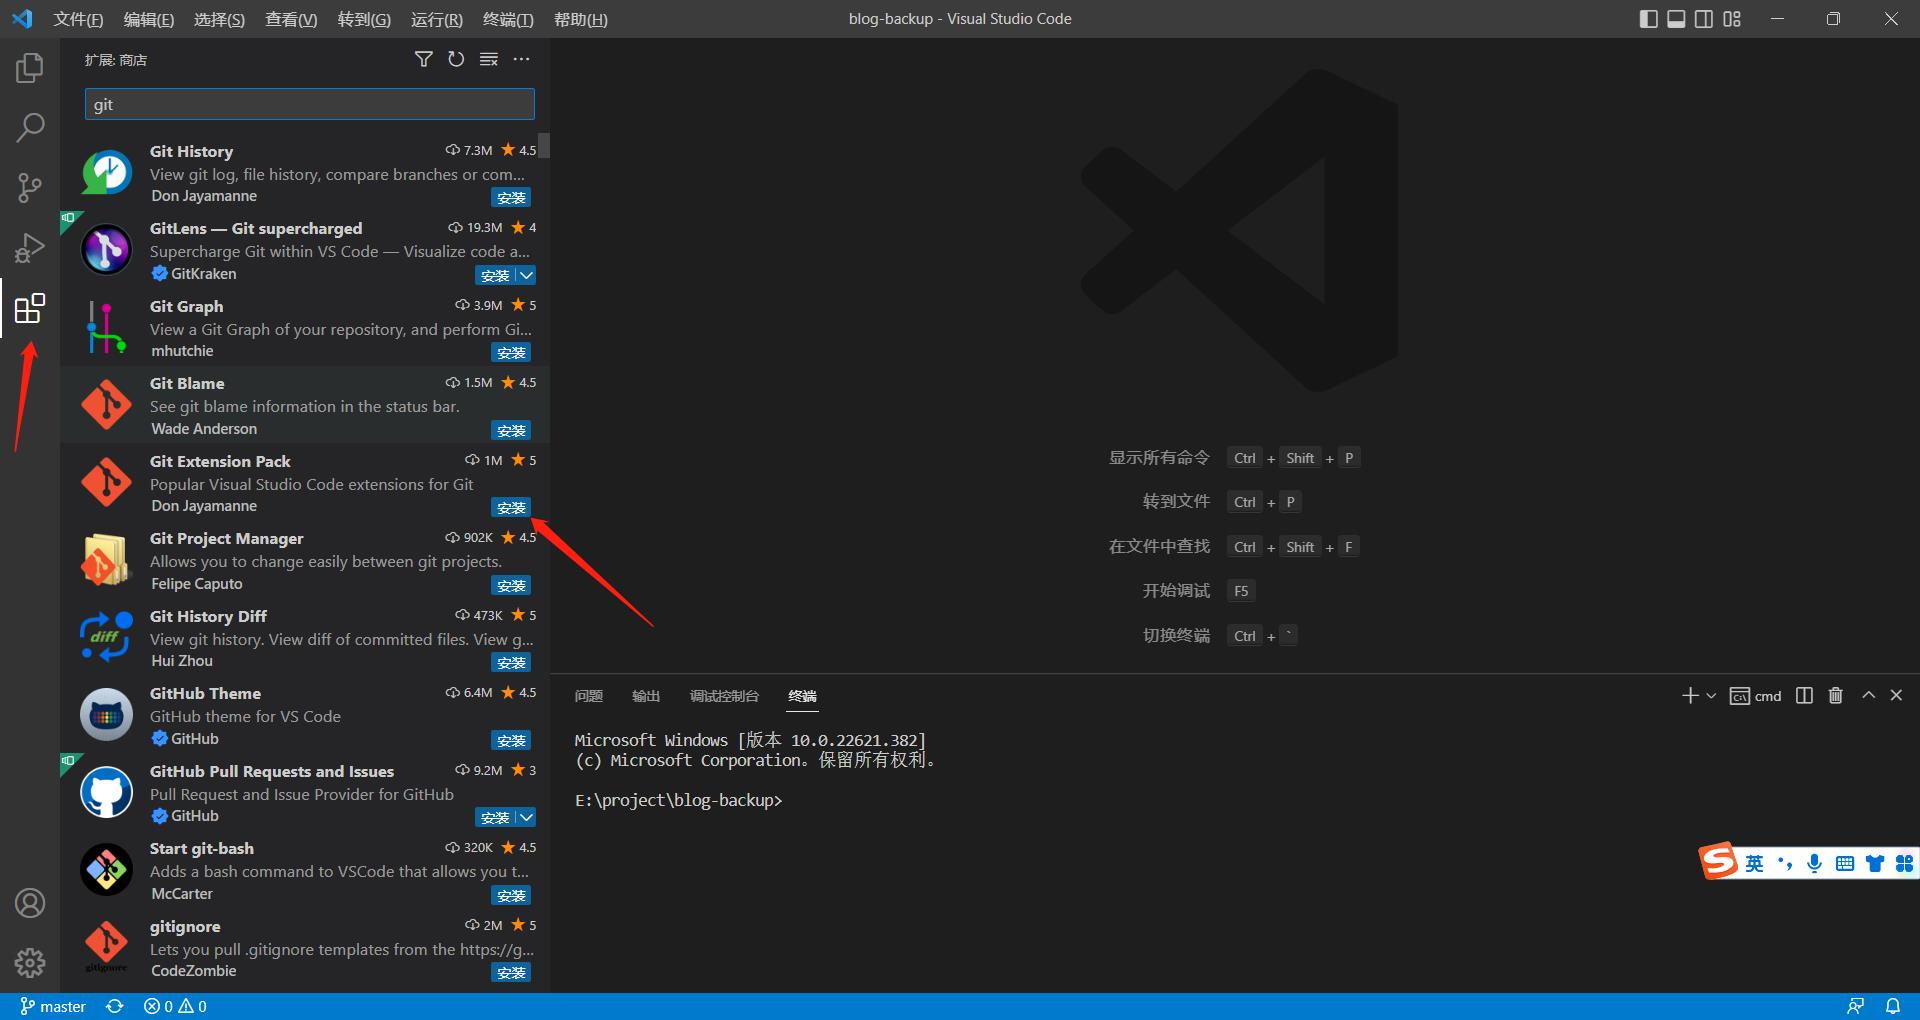Open the Accounts icon in activity bar
The height and width of the screenshot is (1020, 1920).
coord(30,903)
